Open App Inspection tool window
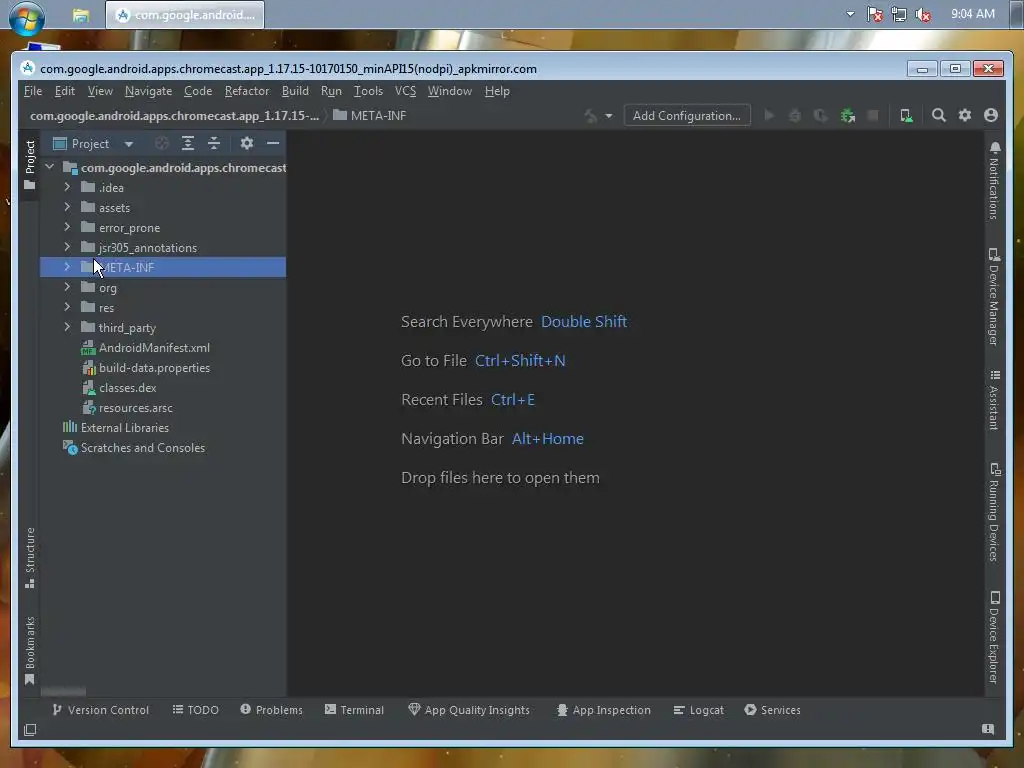Screen dimensions: 1024x768 pos(603,710)
